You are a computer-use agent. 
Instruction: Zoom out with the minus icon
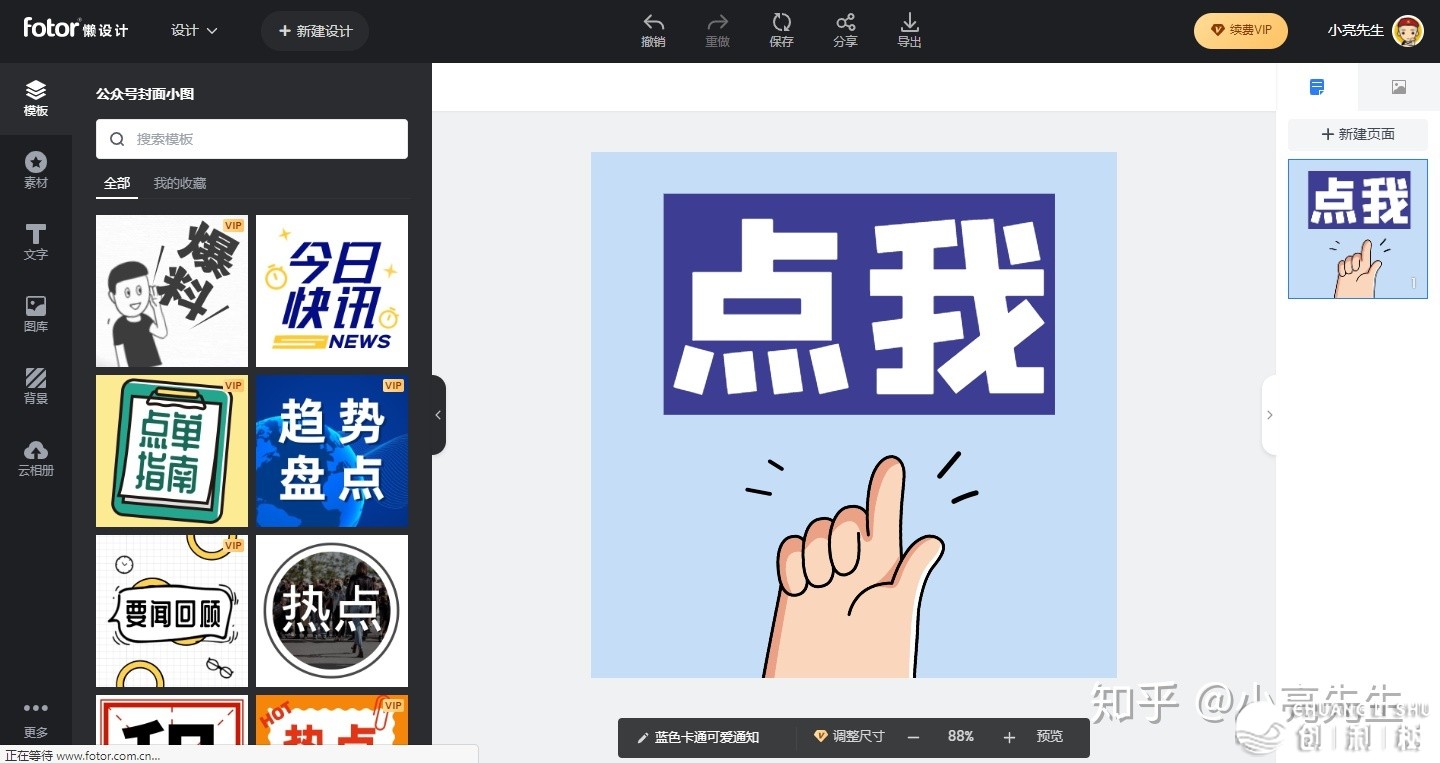tap(913, 737)
